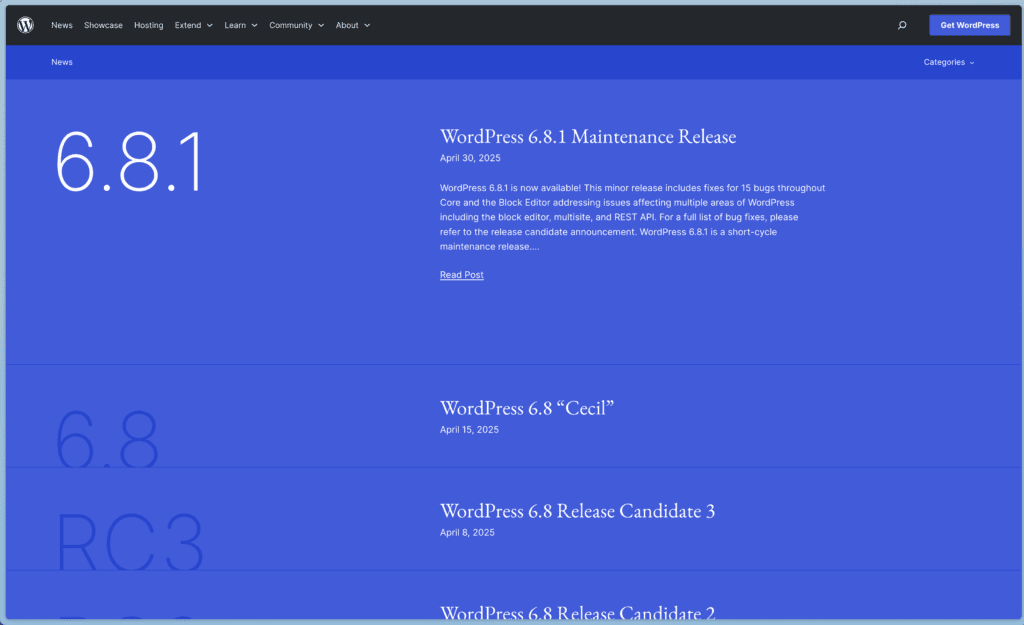Open WordPress 6.8 Release Candidate 2 post
The height and width of the screenshot is (625, 1024).
point(577,613)
